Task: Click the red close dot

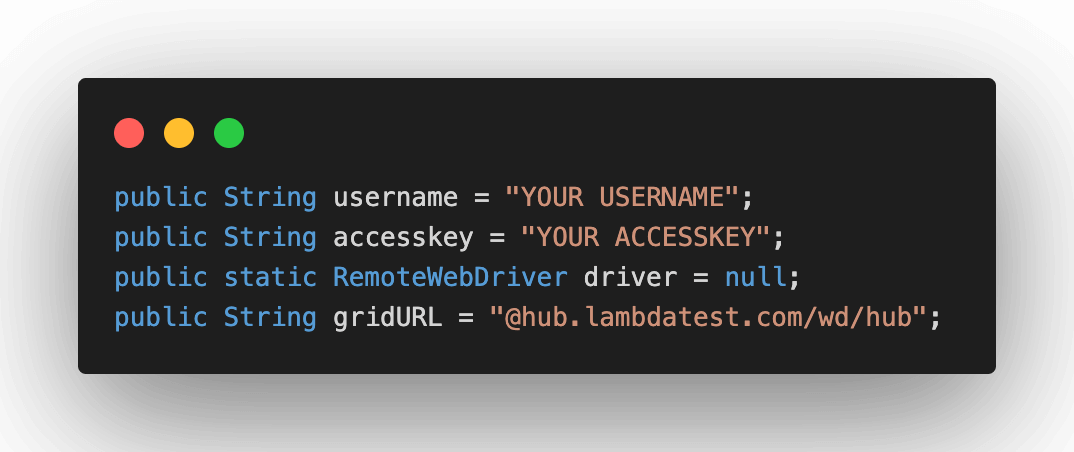Action: point(129,133)
